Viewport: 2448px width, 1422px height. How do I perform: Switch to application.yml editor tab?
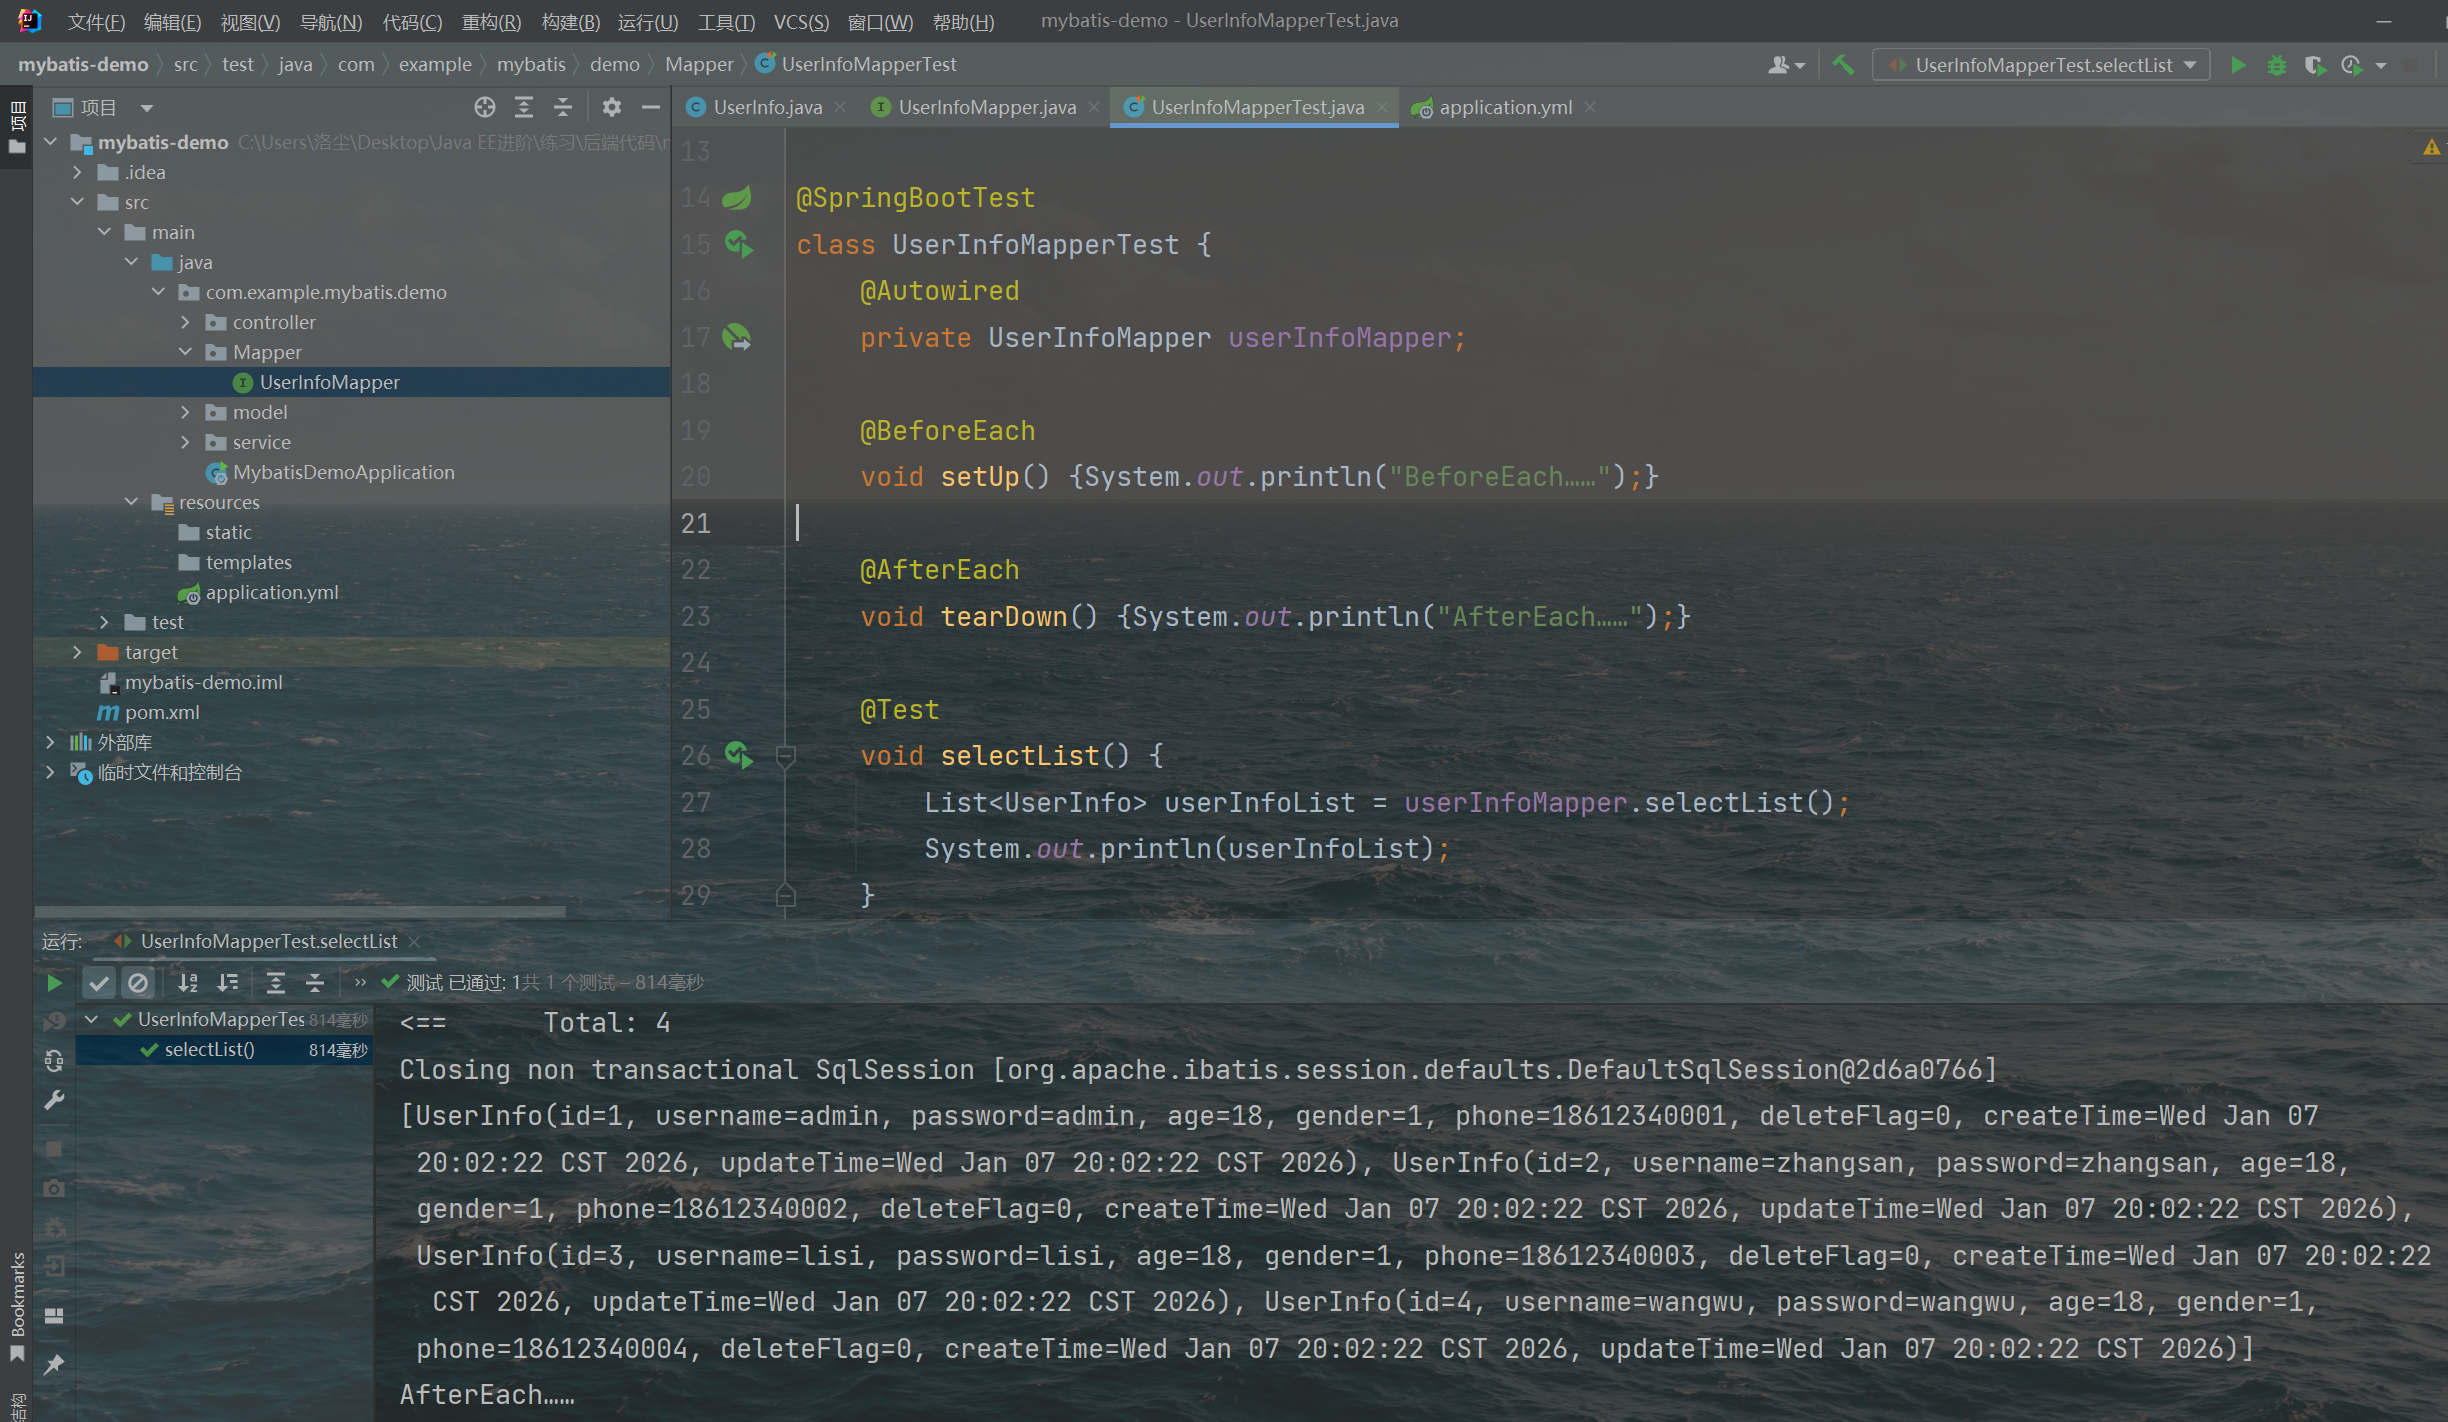click(1504, 107)
